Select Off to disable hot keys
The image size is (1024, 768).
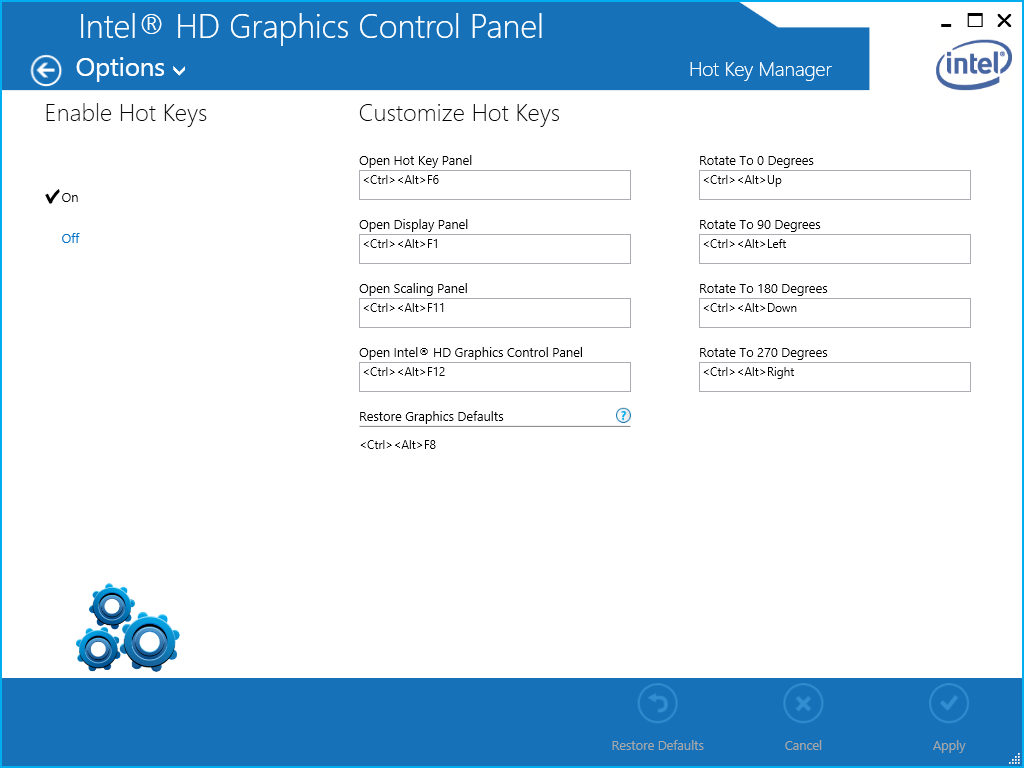(x=70, y=238)
